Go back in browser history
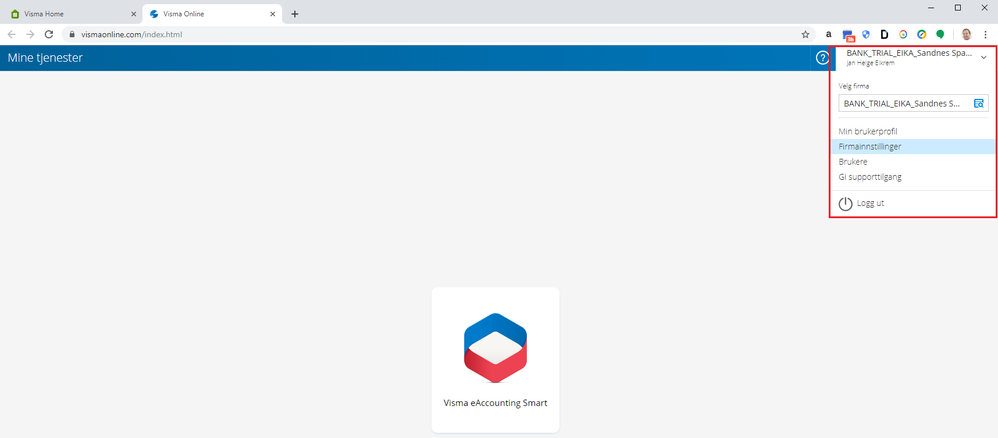The width and height of the screenshot is (998, 438). 11,34
